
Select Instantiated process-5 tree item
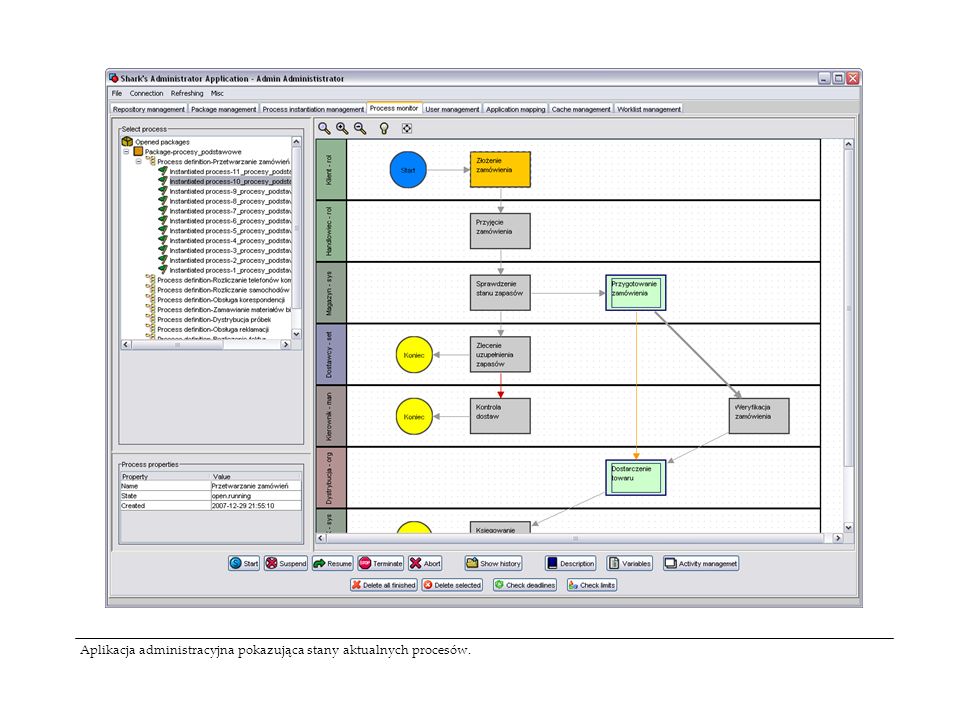[230, 230]
